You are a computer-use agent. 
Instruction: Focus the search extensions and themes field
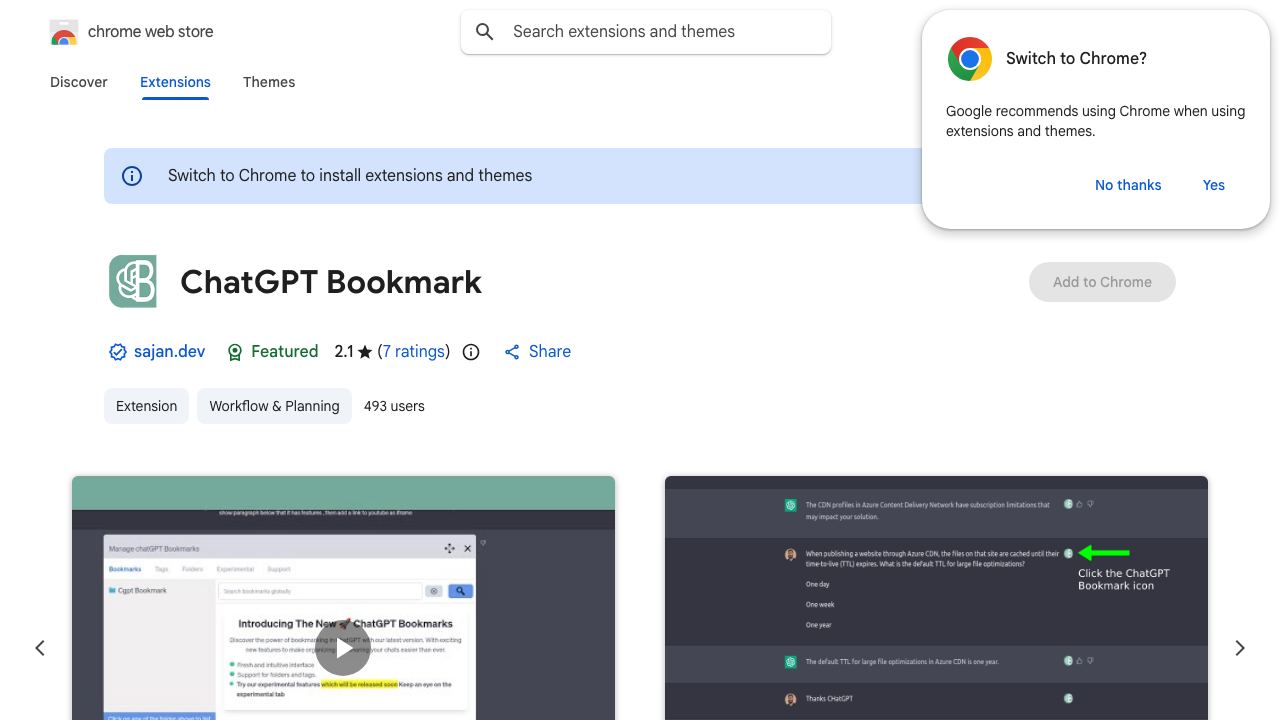[x=646, y=32]
